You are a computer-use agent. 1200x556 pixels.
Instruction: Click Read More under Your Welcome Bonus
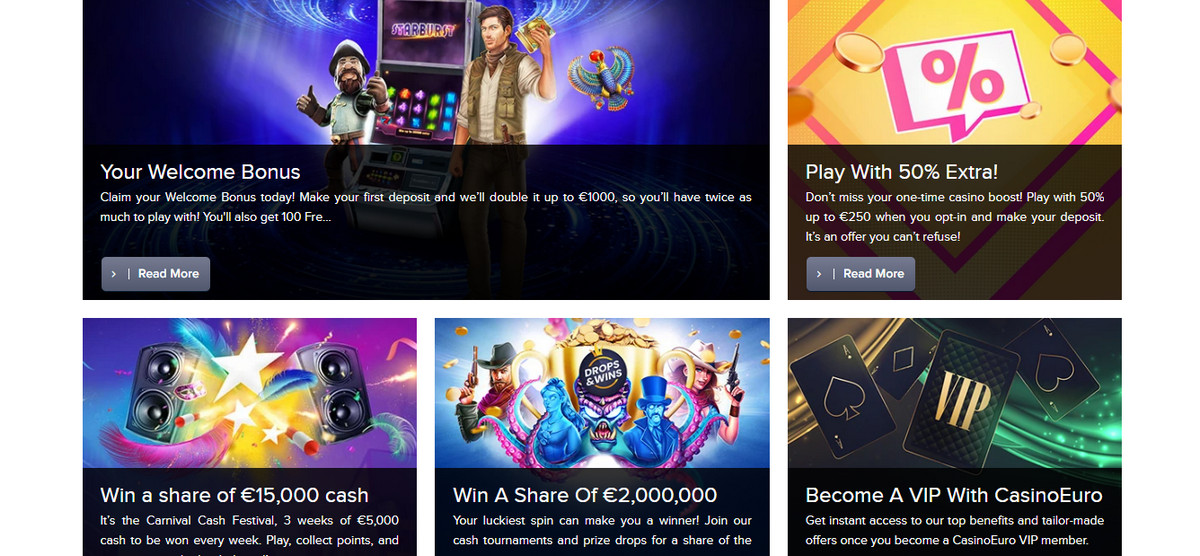click(x=156, y=274)
